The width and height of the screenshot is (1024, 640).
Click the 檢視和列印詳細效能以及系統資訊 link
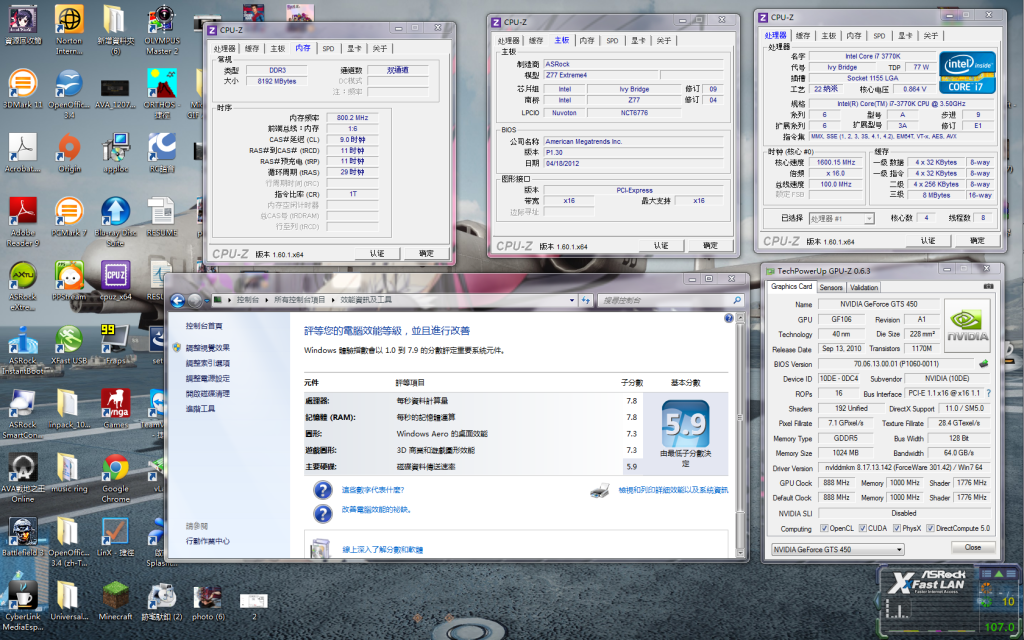[x=673, y=490]
